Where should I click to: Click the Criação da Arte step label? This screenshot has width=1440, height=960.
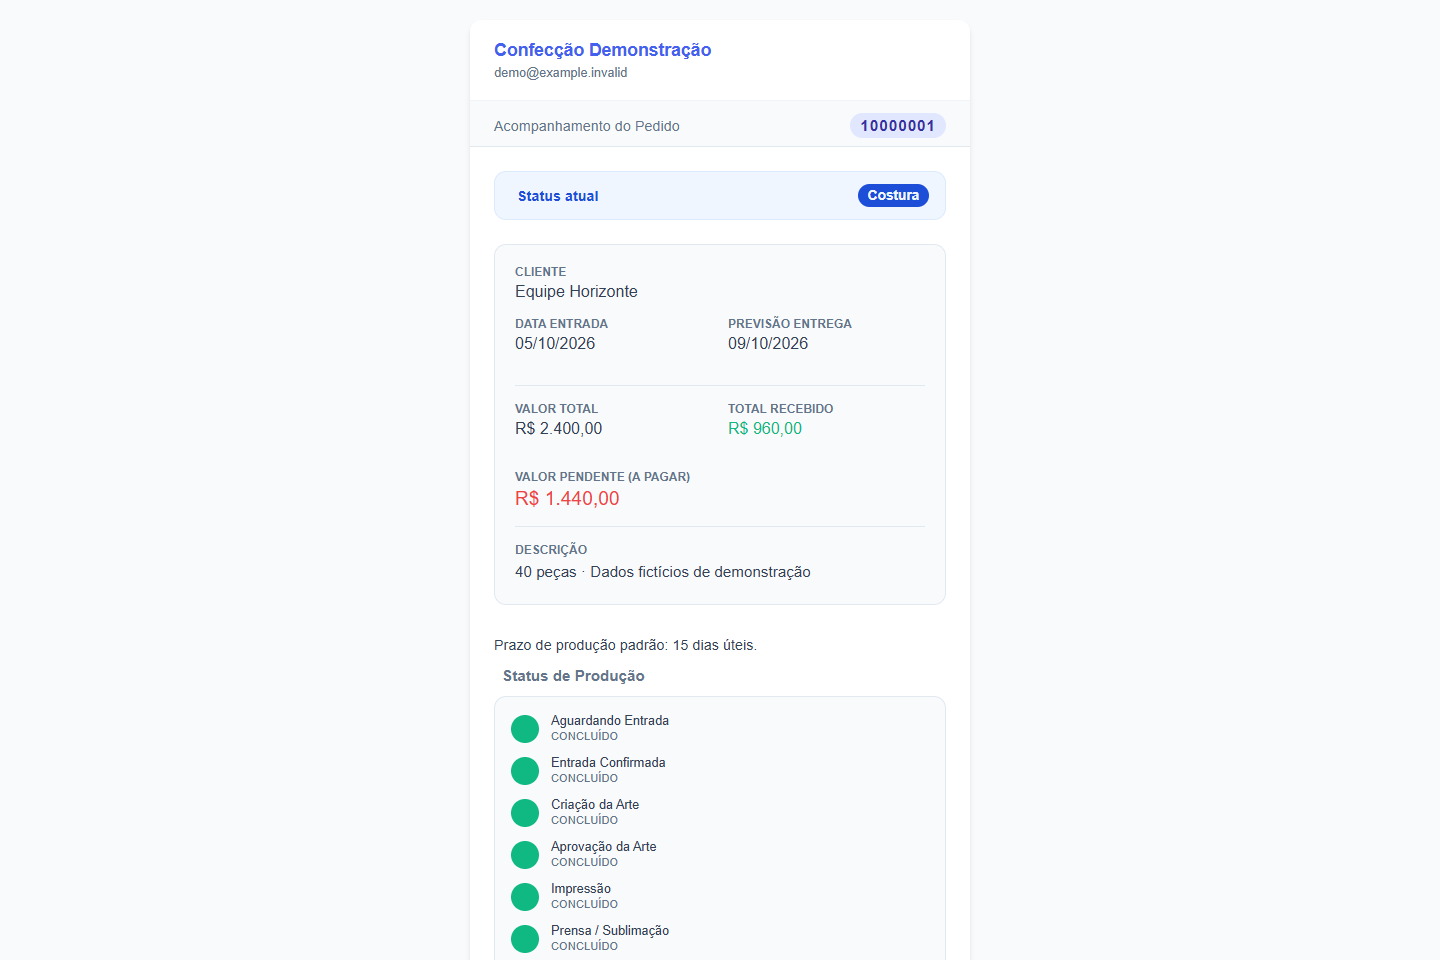pos(595,804)
